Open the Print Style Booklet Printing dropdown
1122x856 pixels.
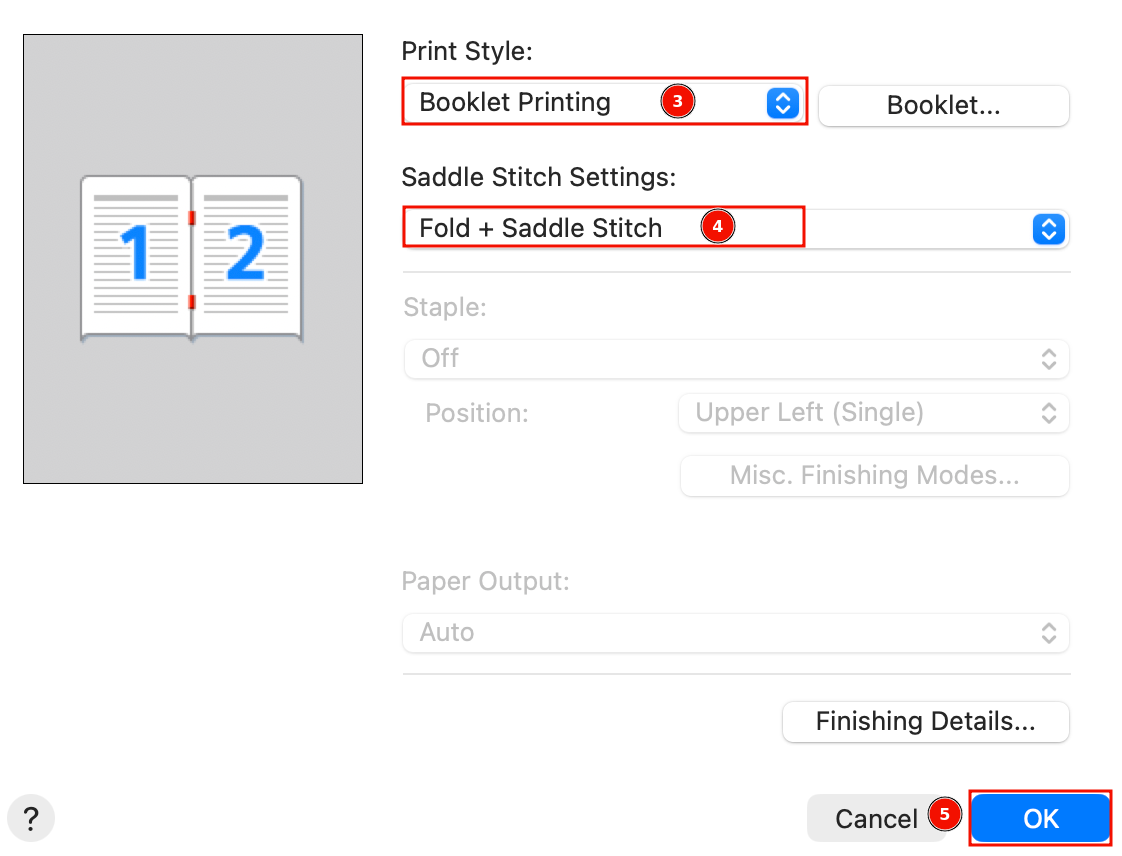(604, 102)
